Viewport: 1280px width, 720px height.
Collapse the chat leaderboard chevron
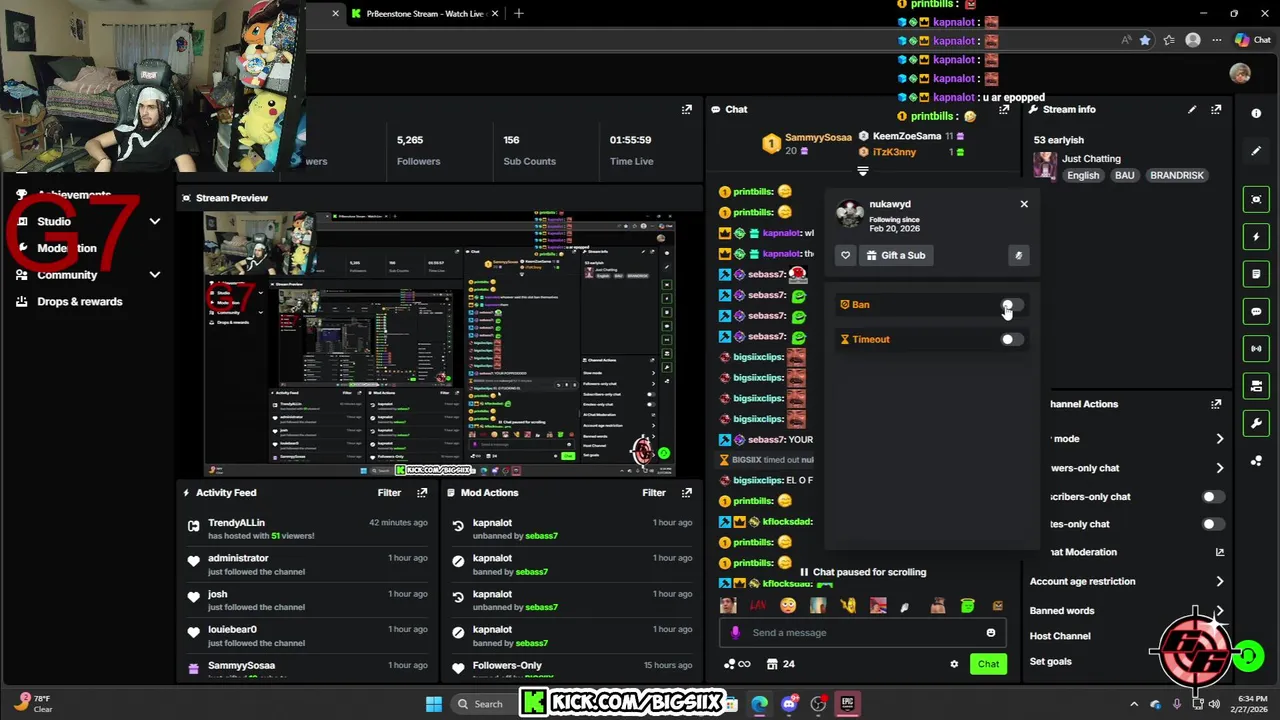pos(863,172)
